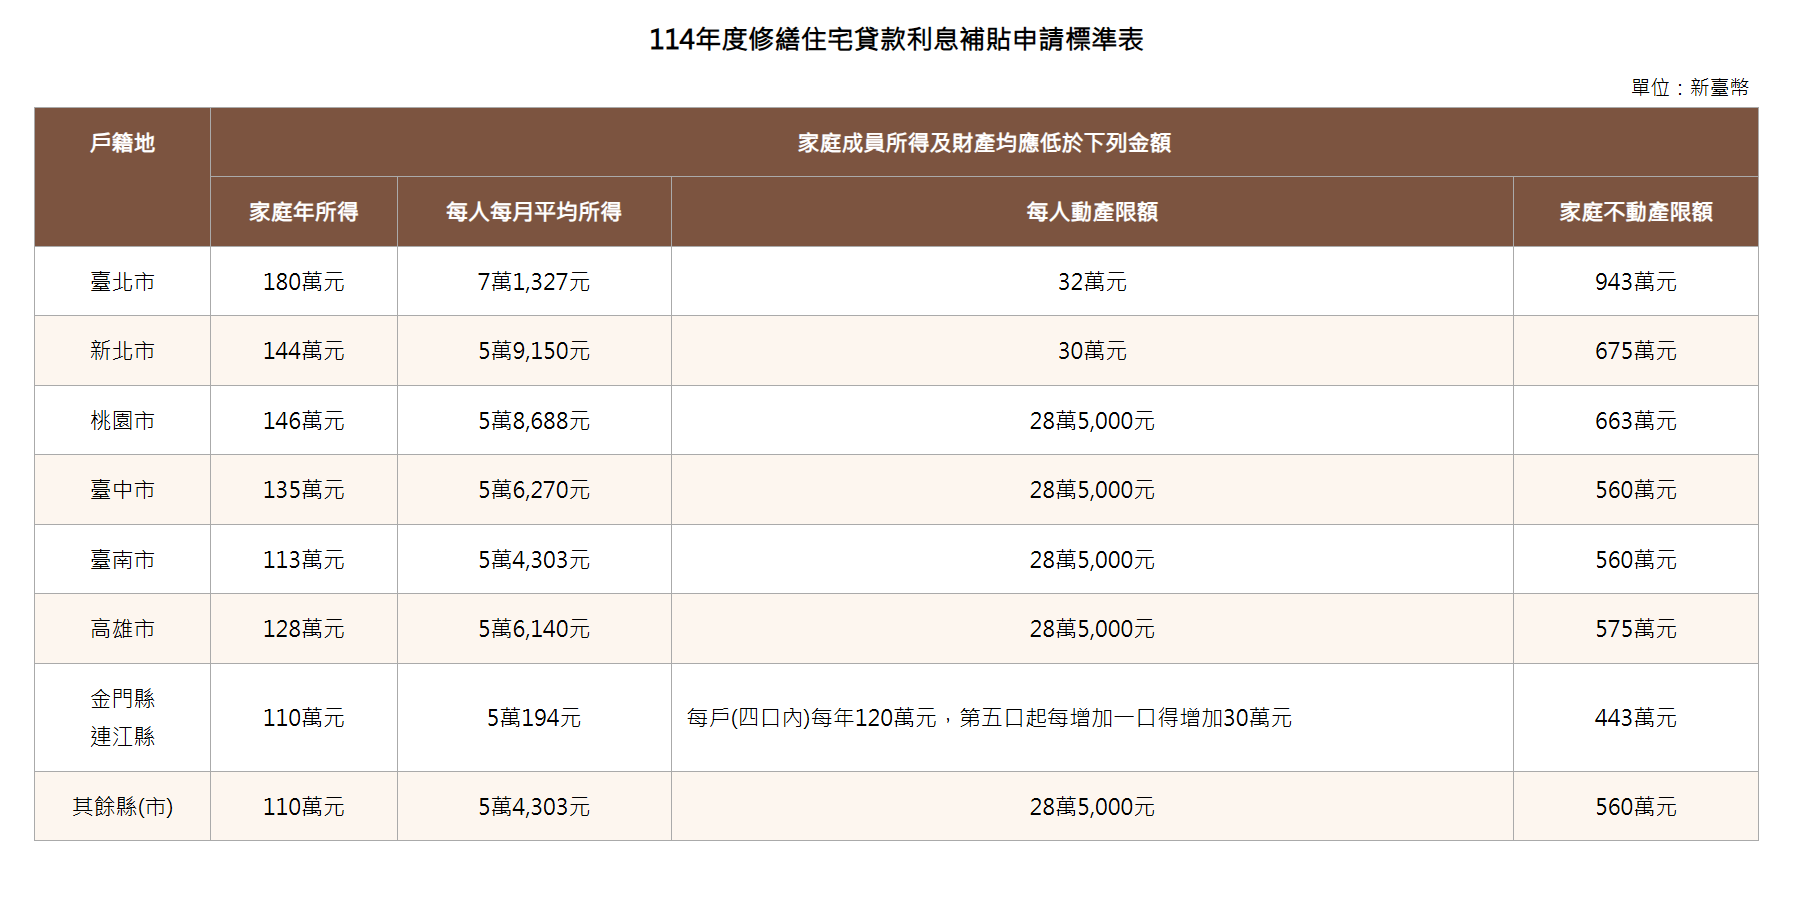Select the 家庭年所得 column header
This screenshot has height=908, width=1802.
304,212
